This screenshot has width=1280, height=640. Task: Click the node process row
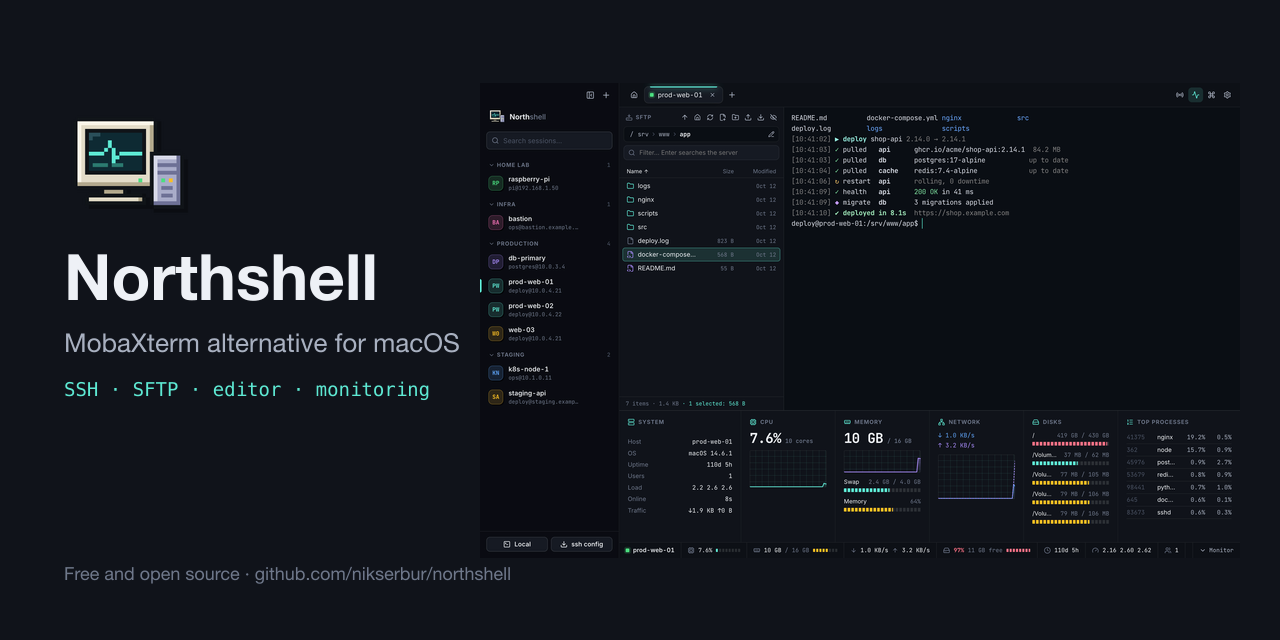[x=1179, y=450]
